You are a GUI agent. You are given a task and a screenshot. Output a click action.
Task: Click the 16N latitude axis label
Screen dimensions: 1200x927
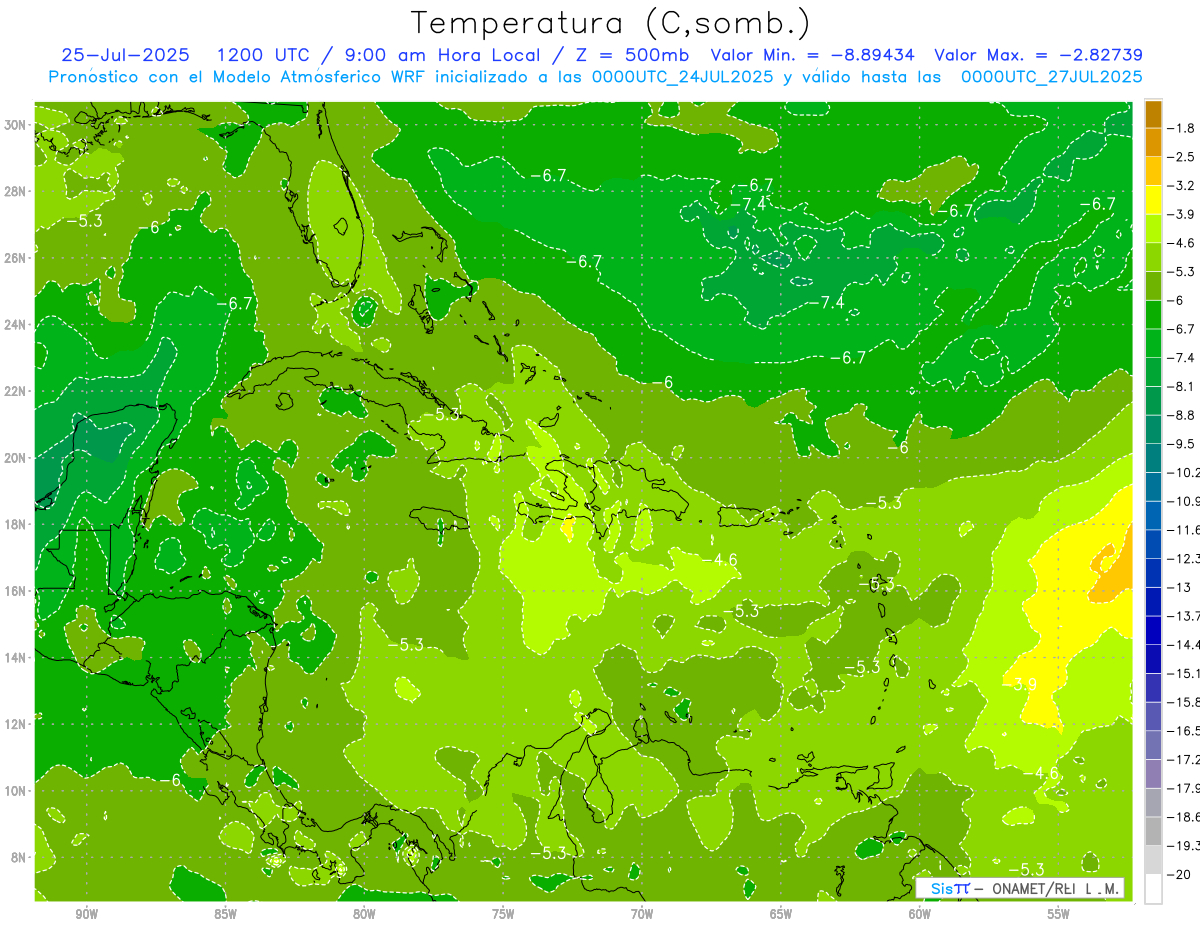pyautogui.click(x=17, y=591)
